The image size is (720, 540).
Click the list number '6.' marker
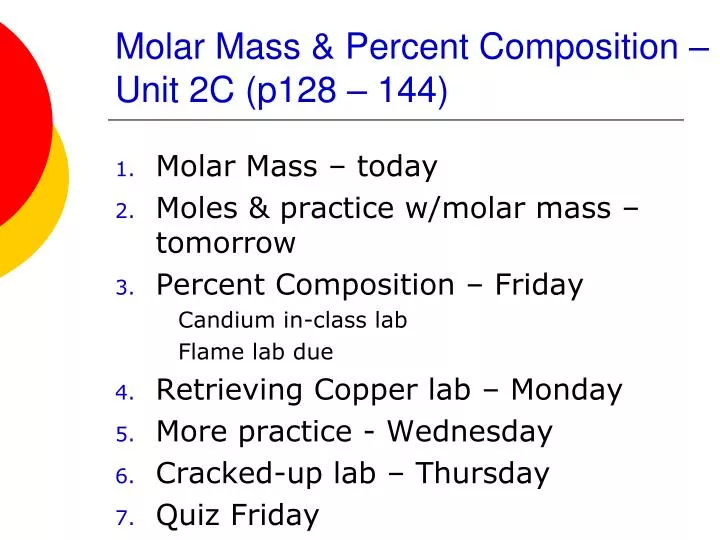pos(125,477)
